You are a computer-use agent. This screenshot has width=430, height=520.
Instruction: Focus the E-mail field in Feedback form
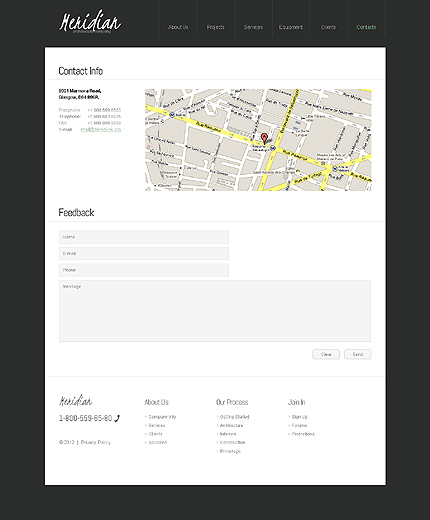click(144, 254)
